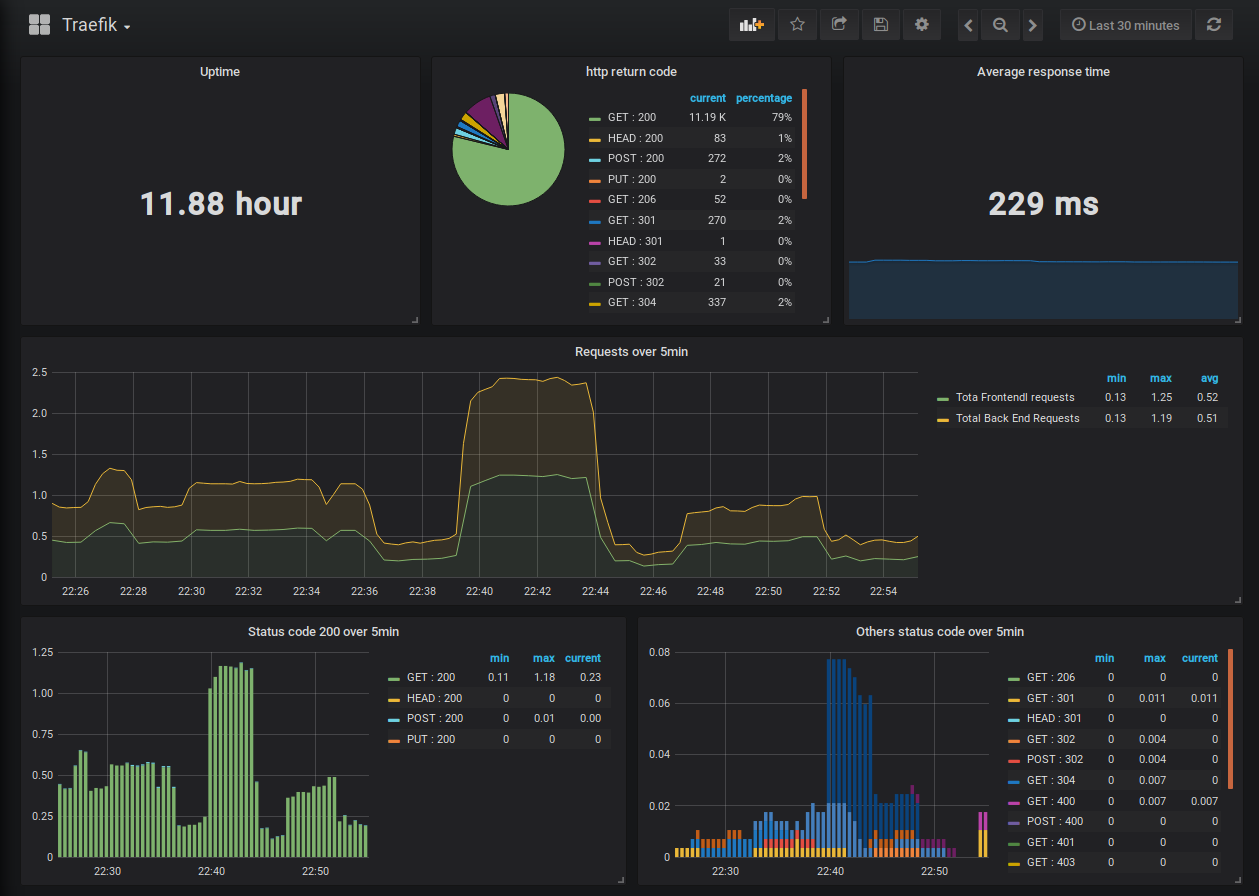This screenshot has height=896, width=1259.
Task: Click the Uptime panel title
Action: (x=220, y=72)
